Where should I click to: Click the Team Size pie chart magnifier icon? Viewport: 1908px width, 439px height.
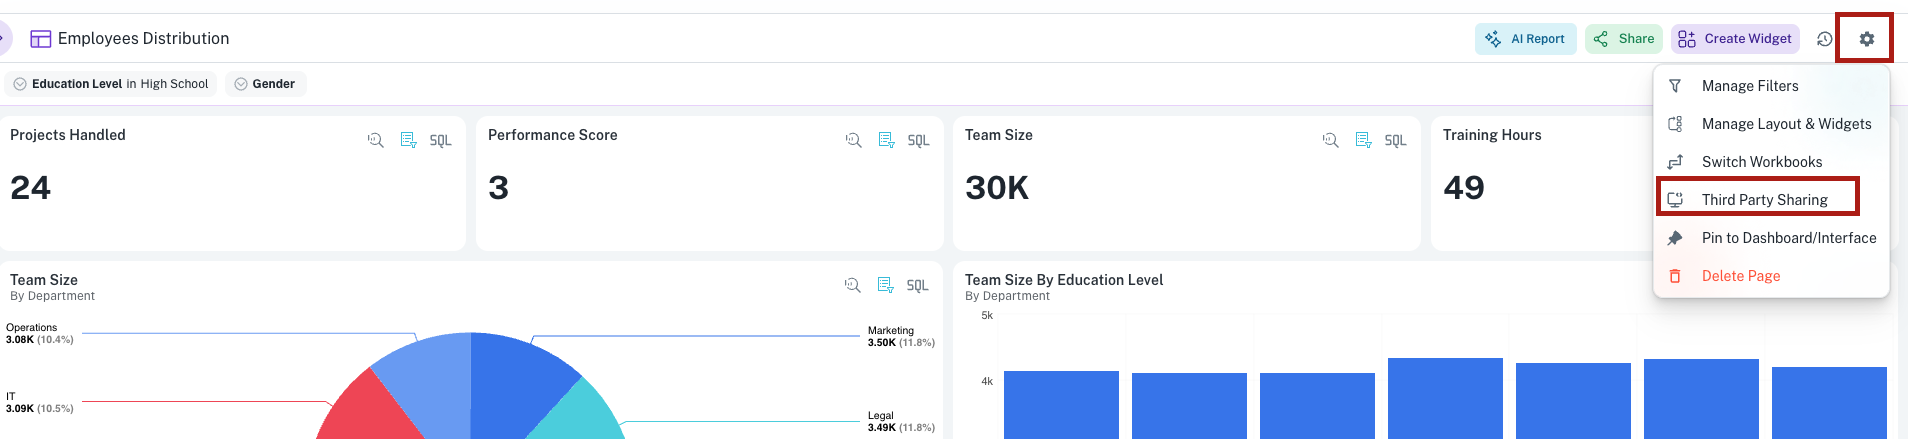pos(852,285)
